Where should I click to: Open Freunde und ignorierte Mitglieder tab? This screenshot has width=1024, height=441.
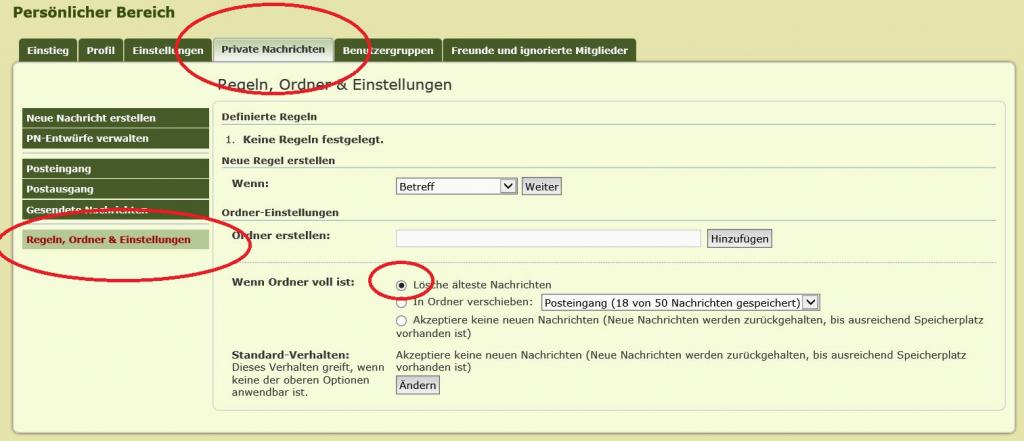coord(540,50)
